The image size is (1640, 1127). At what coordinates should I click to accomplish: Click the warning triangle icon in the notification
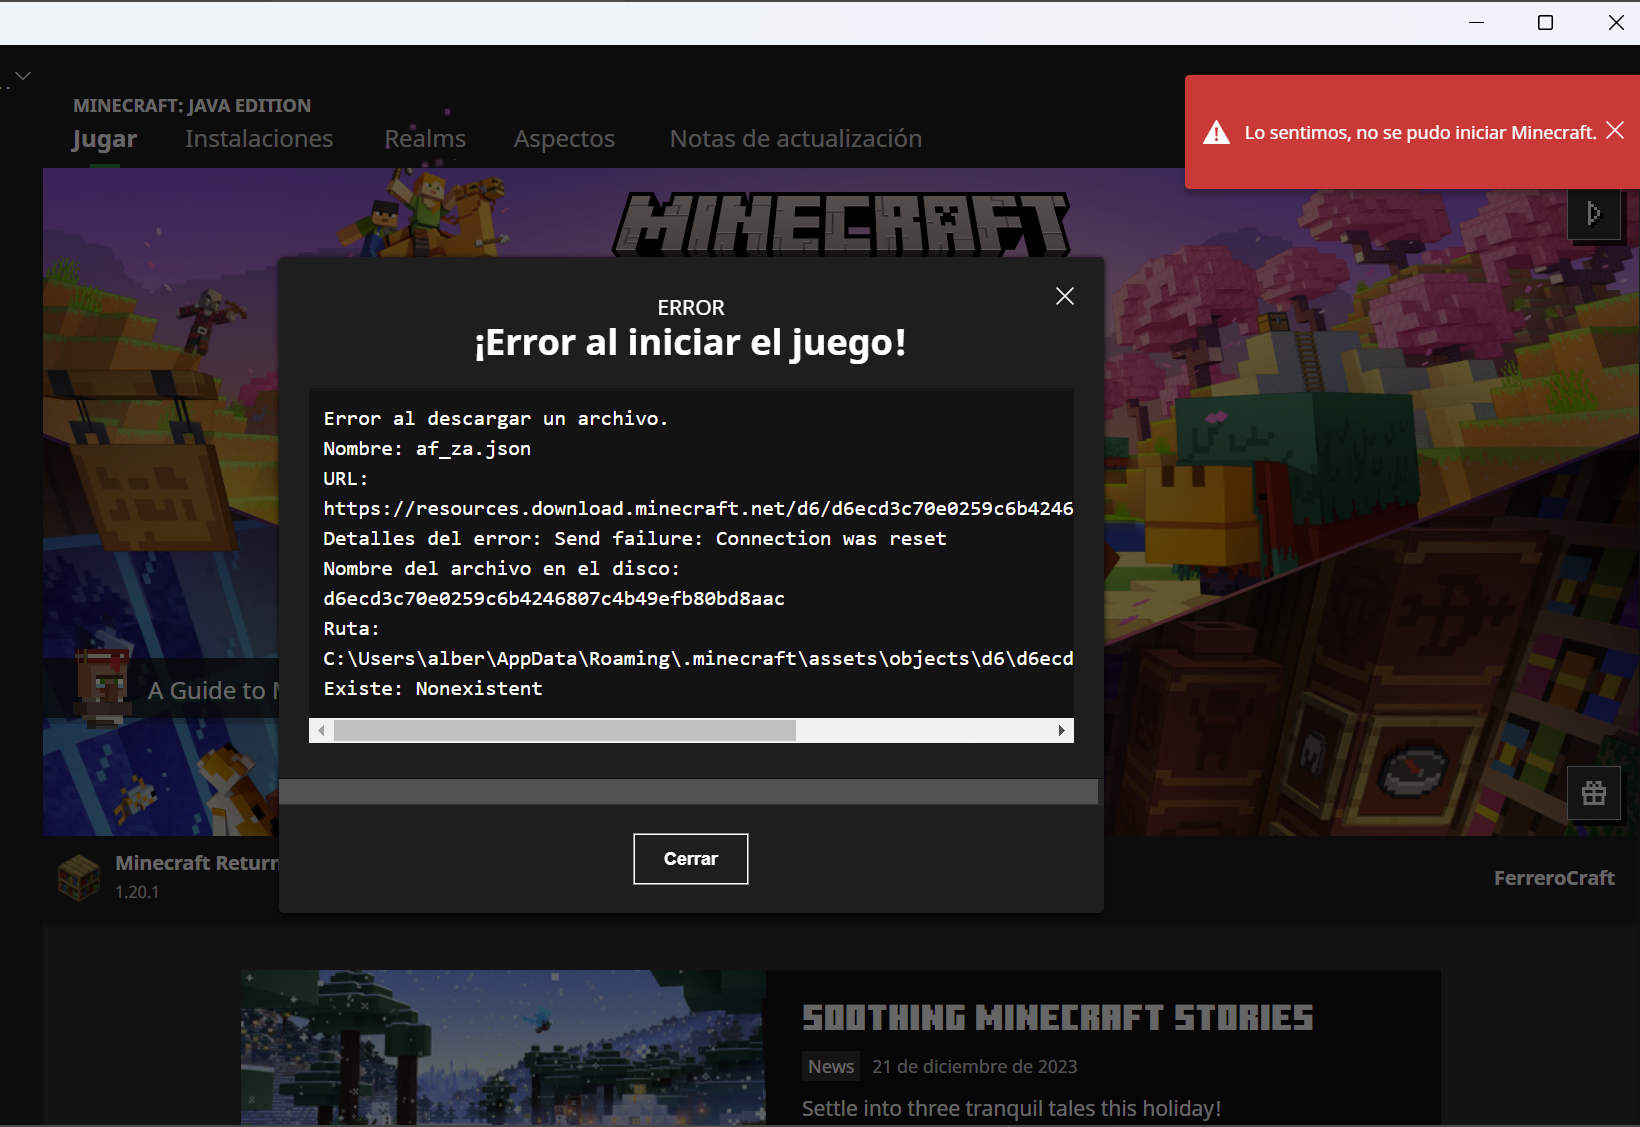coord(1216,132)
